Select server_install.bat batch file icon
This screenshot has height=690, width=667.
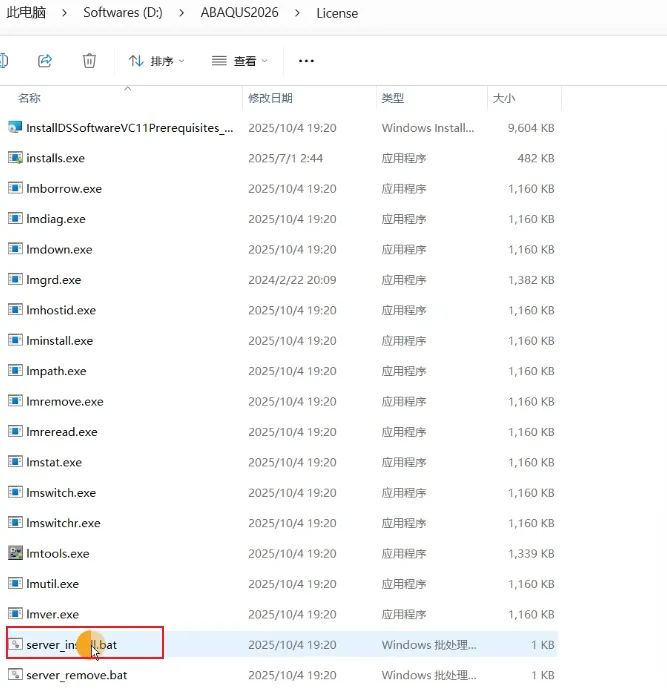[15, 644]
